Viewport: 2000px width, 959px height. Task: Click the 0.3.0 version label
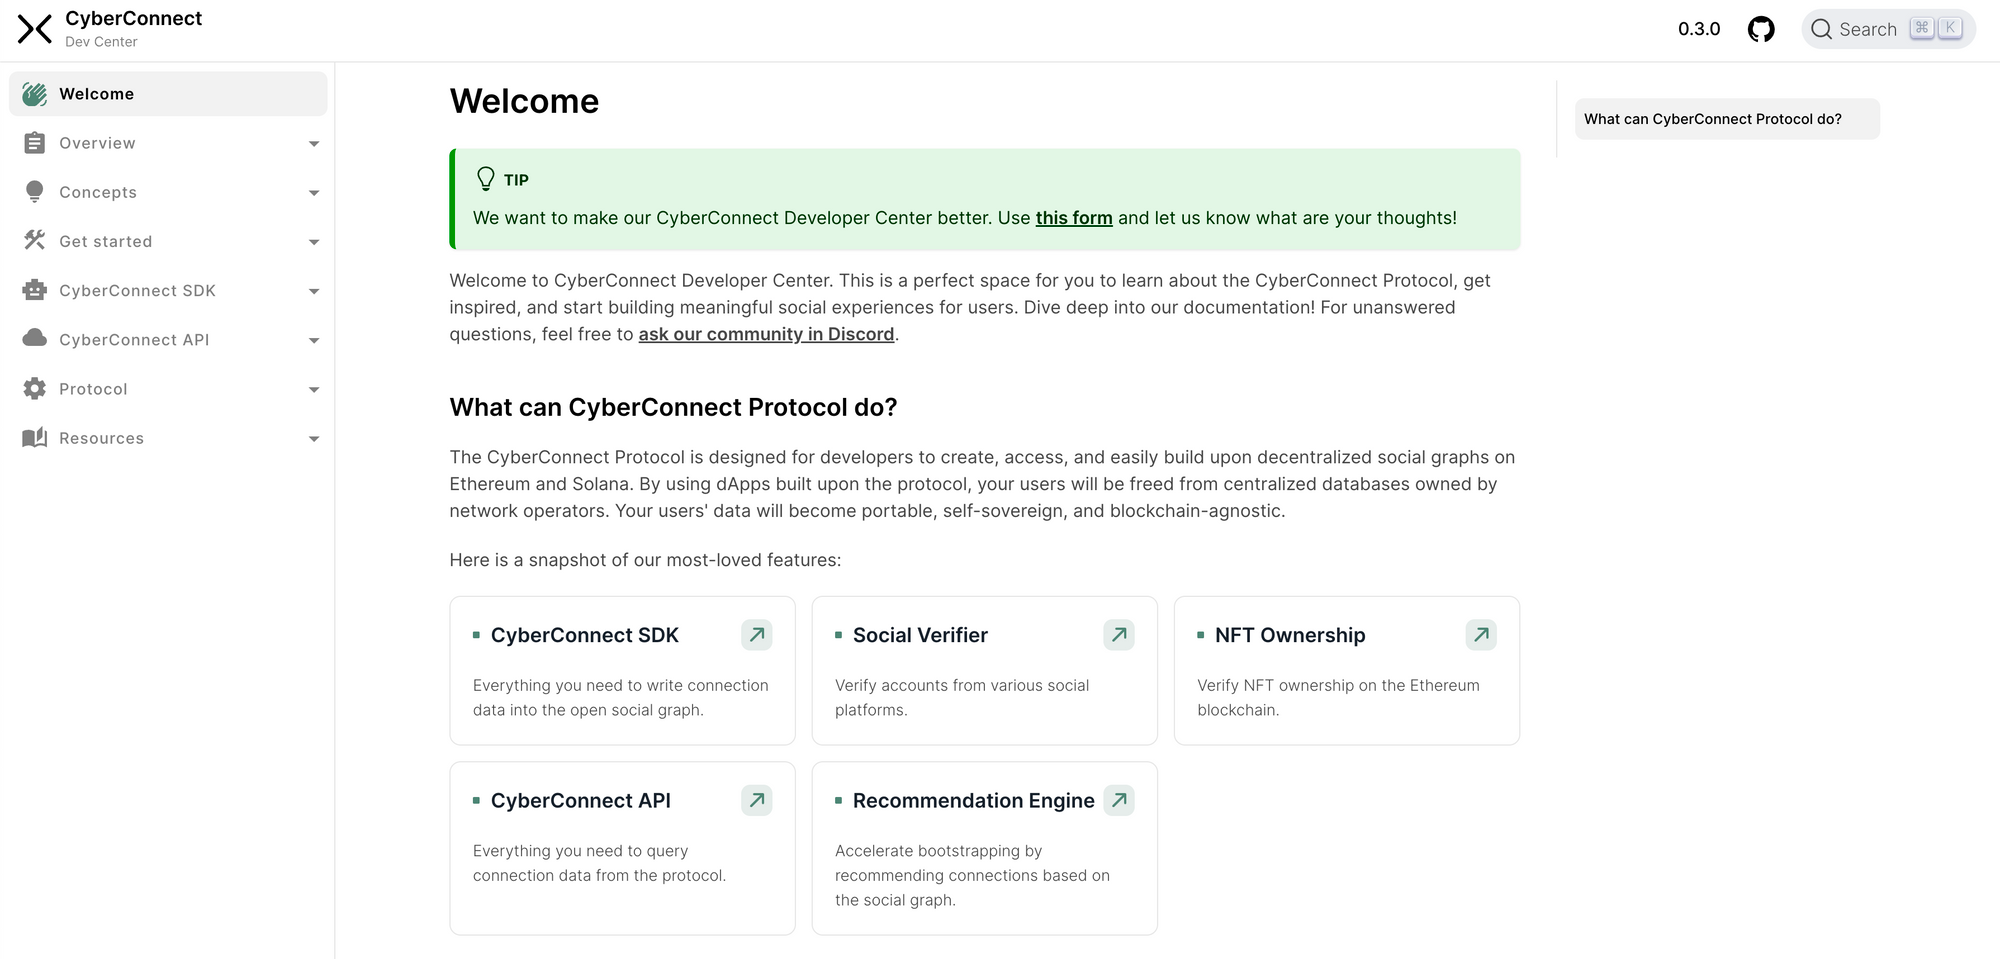[x=1699, y=29]
